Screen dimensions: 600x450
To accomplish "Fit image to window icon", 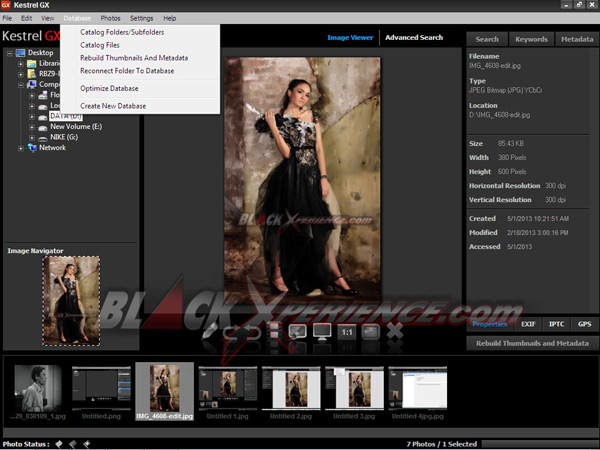I will tap(370, 332).
